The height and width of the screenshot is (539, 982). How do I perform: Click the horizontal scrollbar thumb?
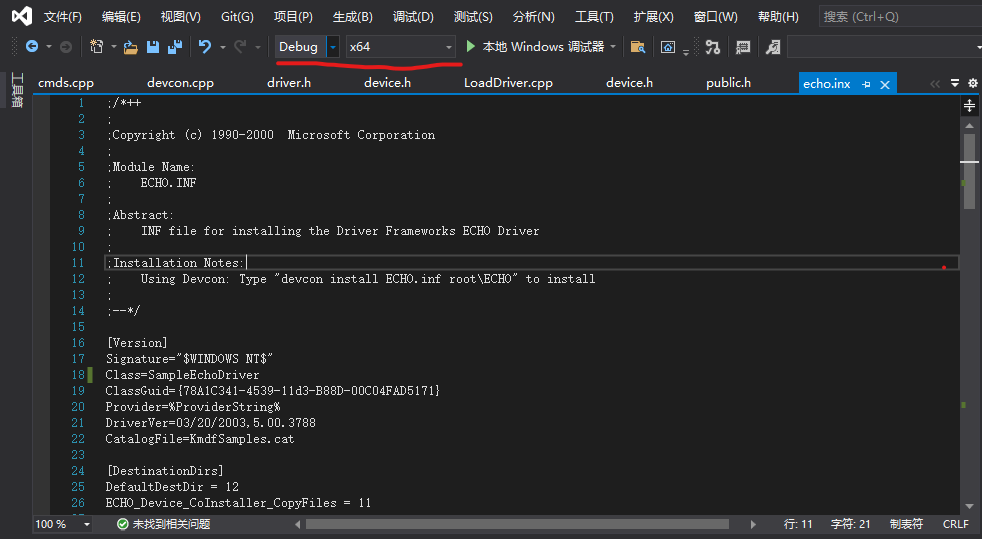[x=517, y=524]
